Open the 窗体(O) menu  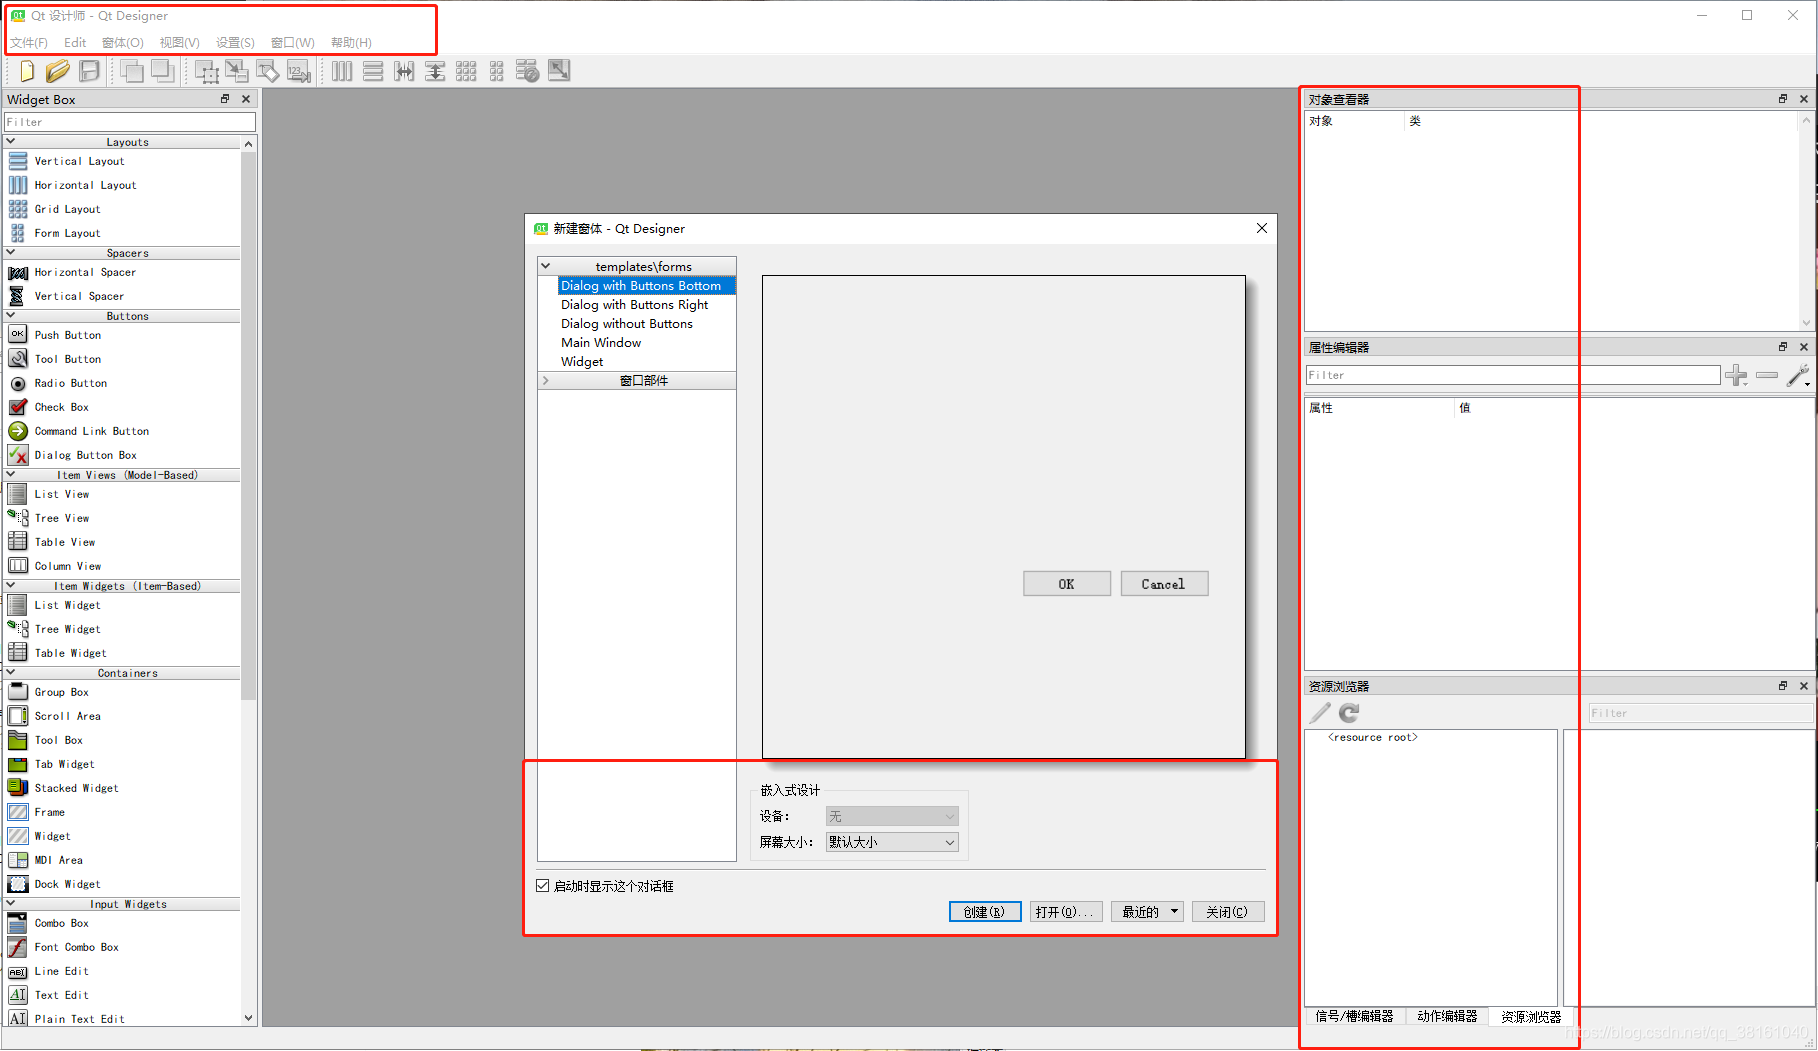[123, 43]
